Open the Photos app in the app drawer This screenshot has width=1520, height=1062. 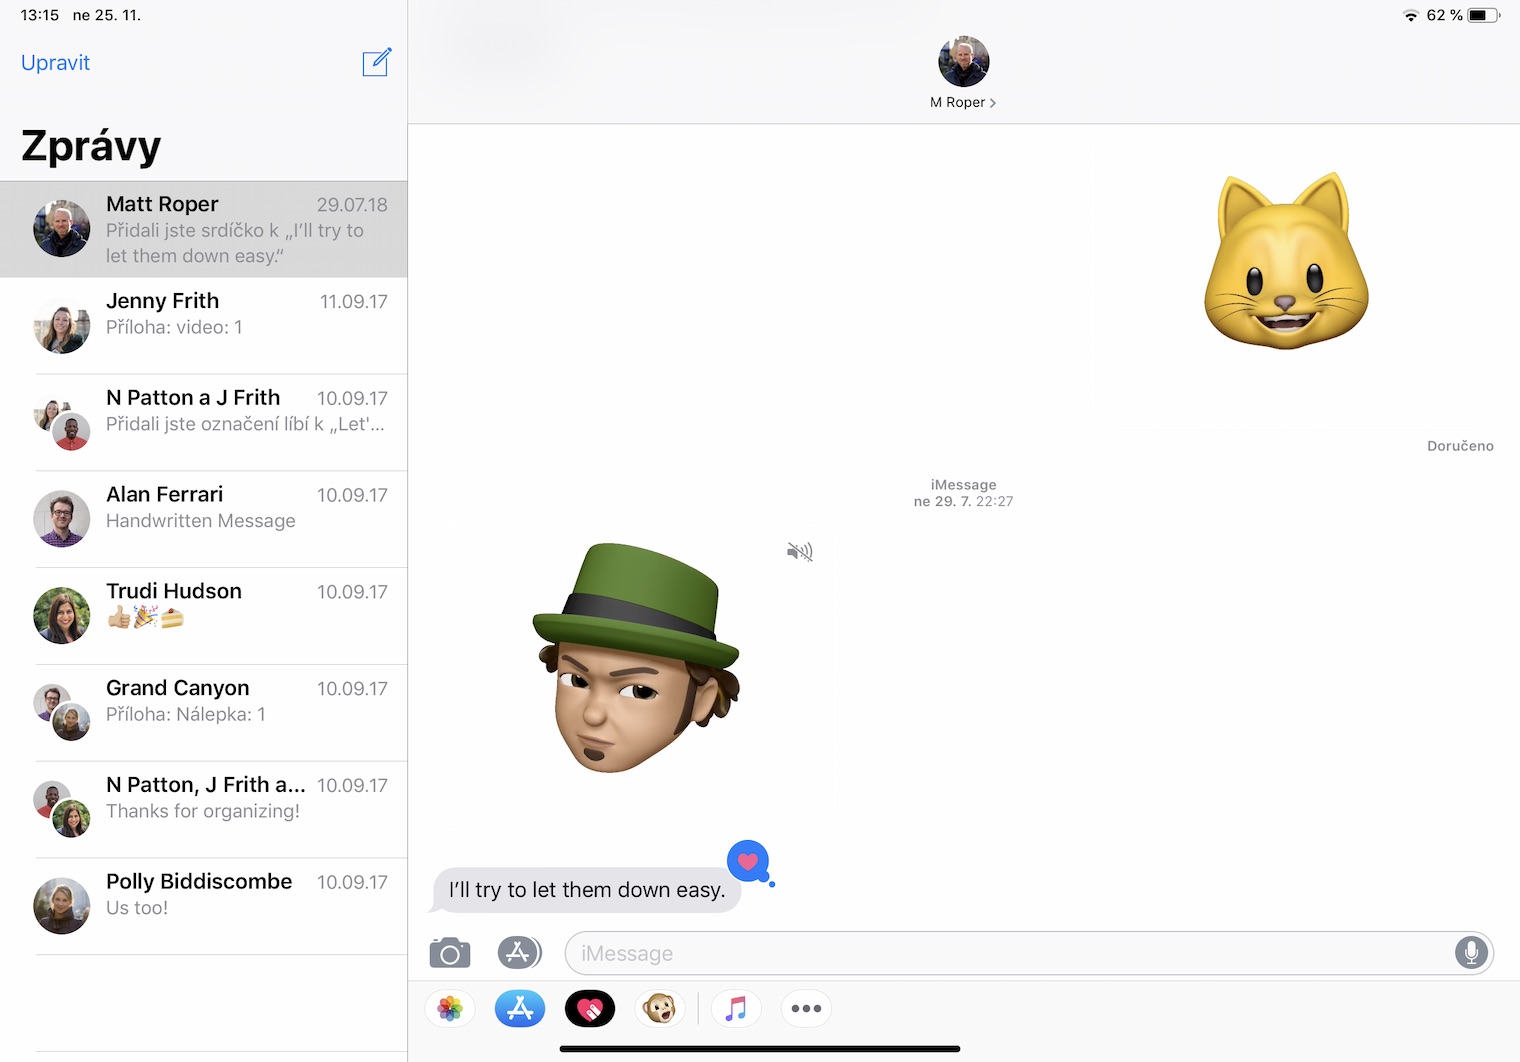pos(449,1008)
